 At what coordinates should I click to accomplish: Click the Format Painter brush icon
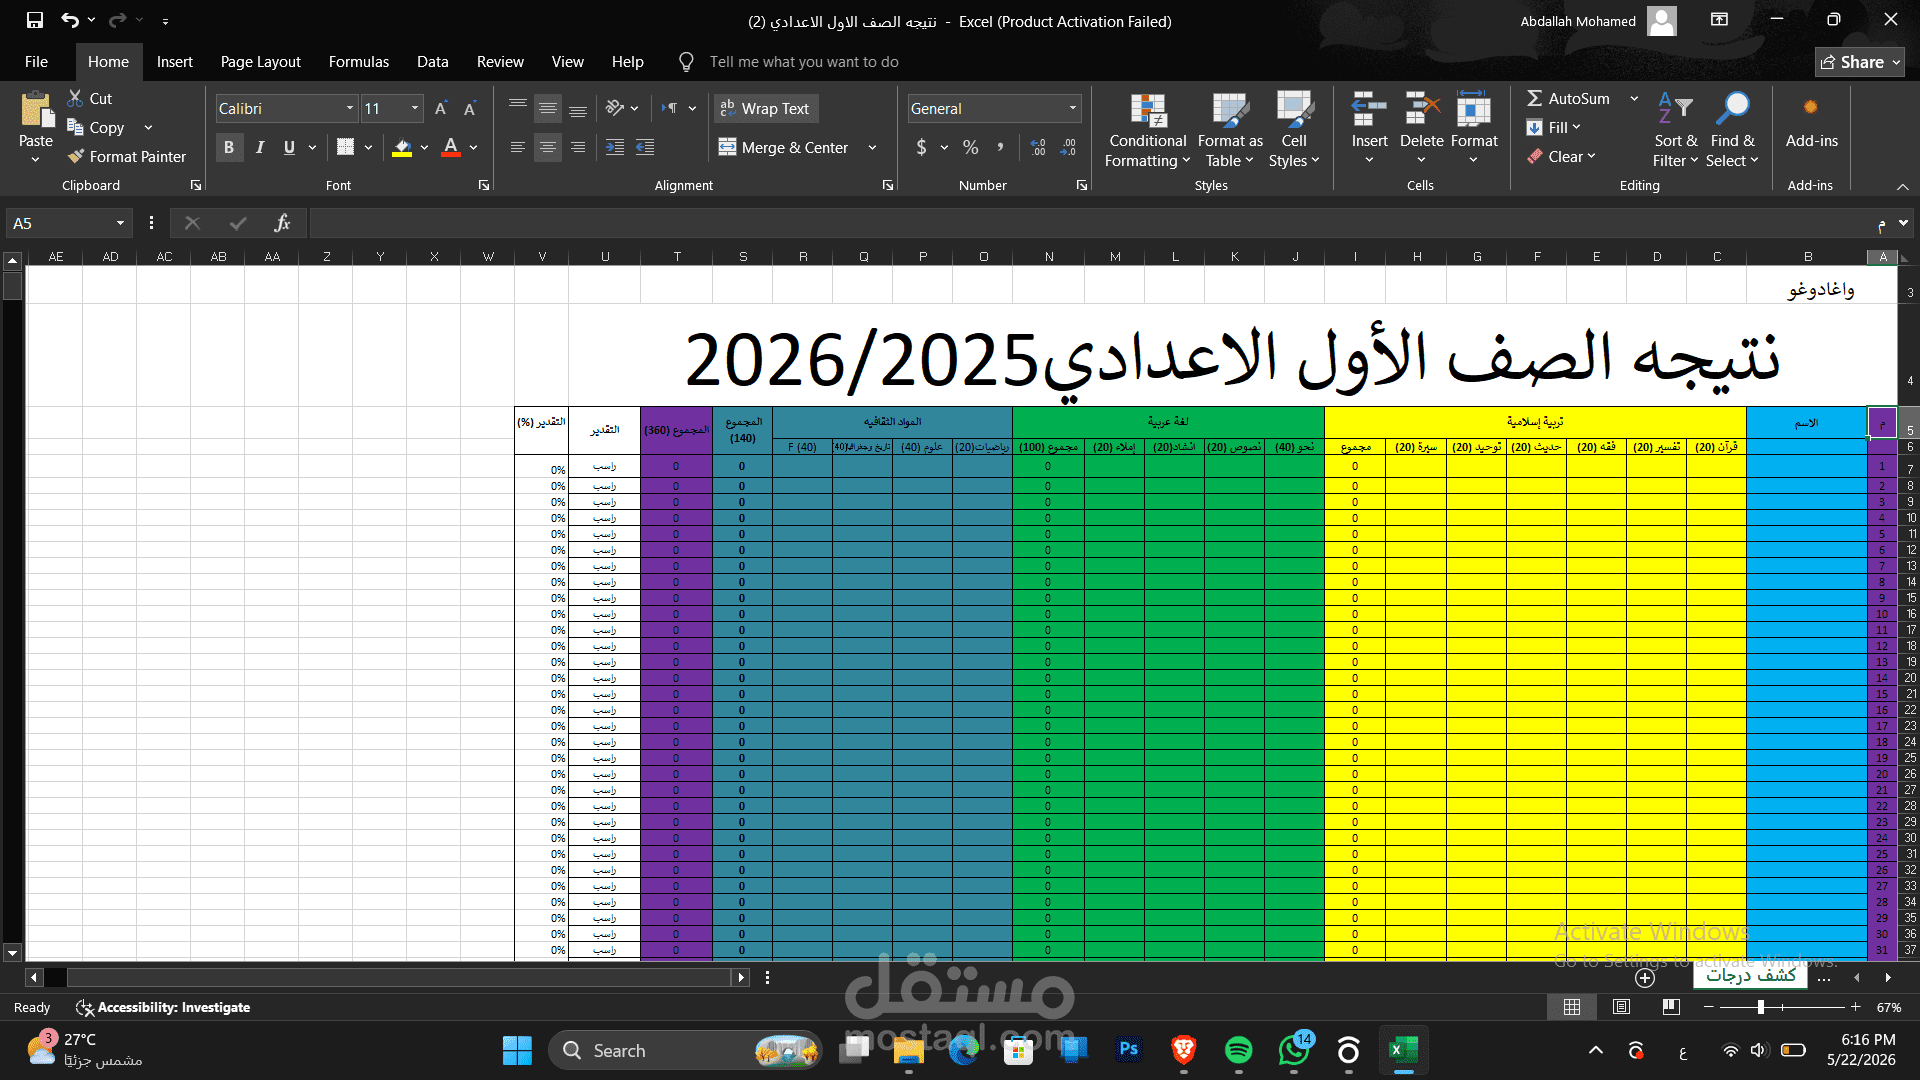pyautogui.click(x=76, y=156)
